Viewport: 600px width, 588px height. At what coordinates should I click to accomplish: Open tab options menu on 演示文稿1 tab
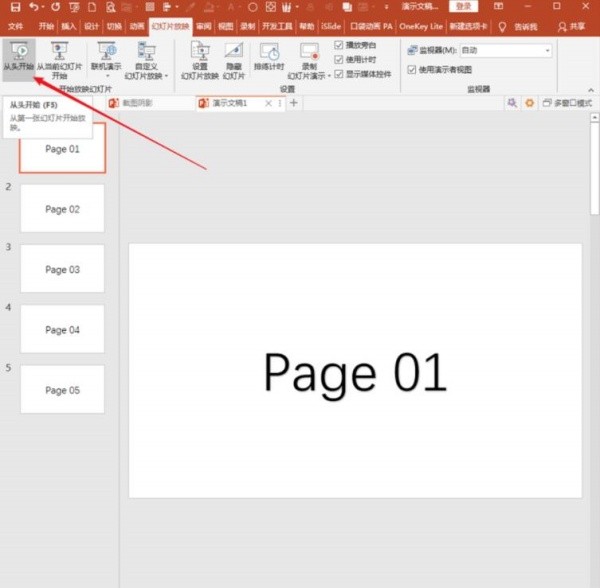[x=280, y=103]
